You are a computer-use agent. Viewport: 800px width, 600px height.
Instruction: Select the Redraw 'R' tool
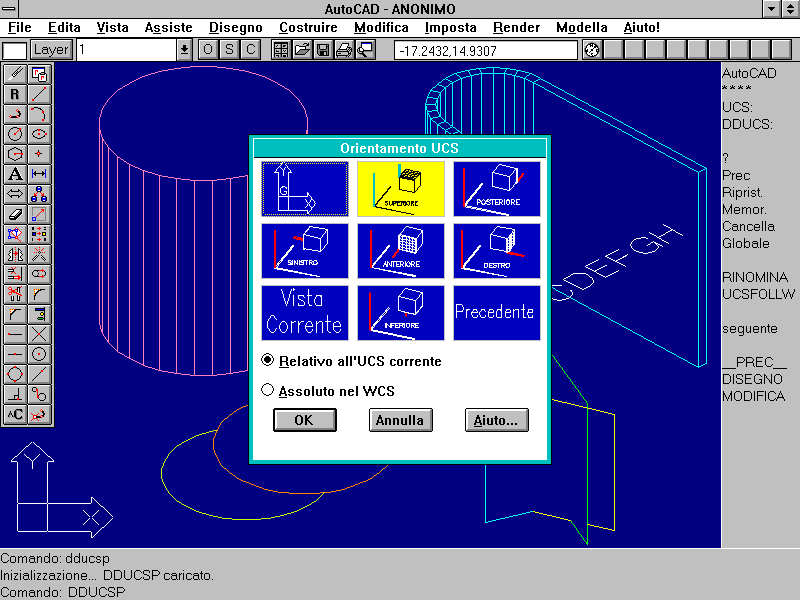tap(15, 94)
